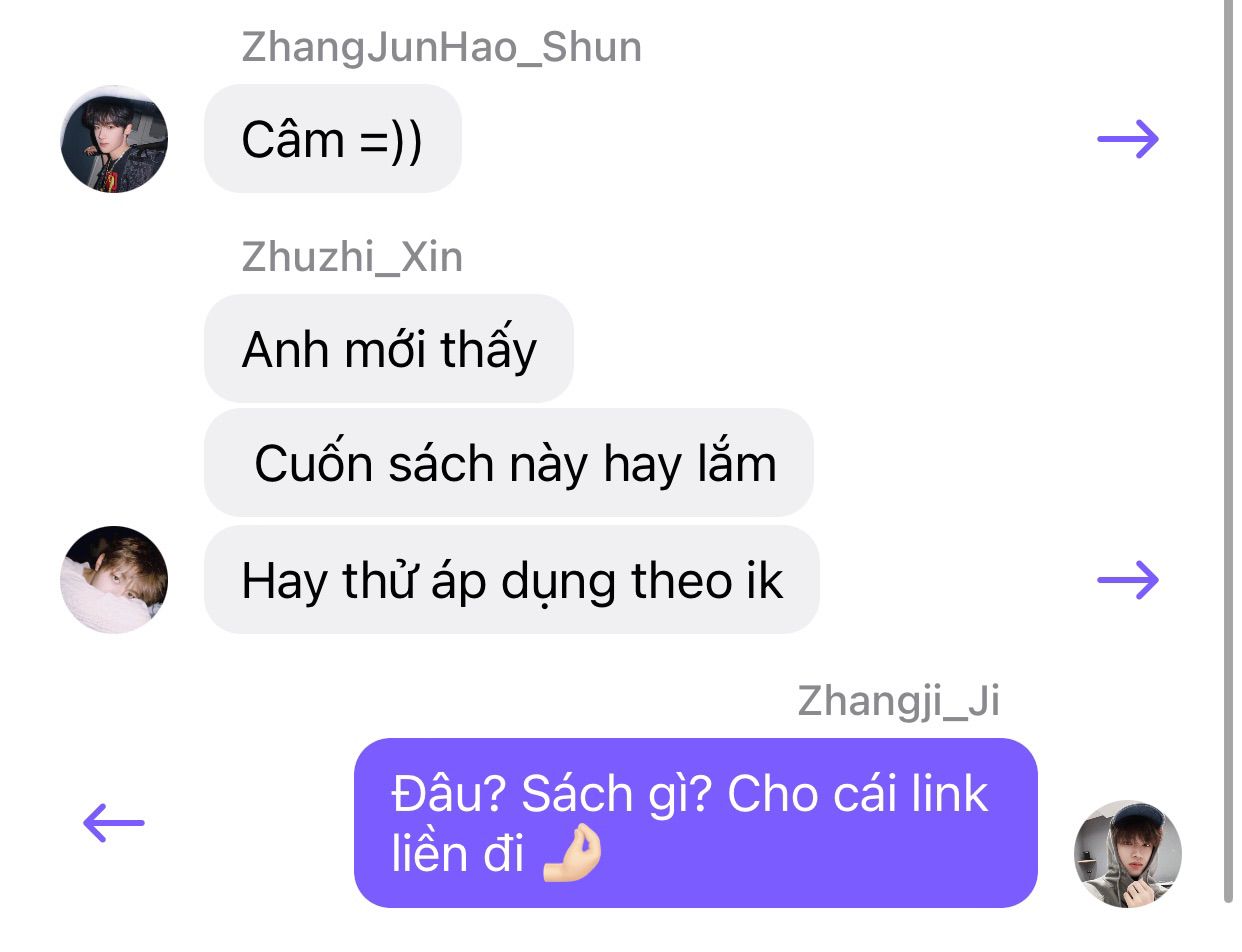Open the ZhangJunHao_Shun username label
This screenshot has height=952, width=1242.
pos(442,48)
